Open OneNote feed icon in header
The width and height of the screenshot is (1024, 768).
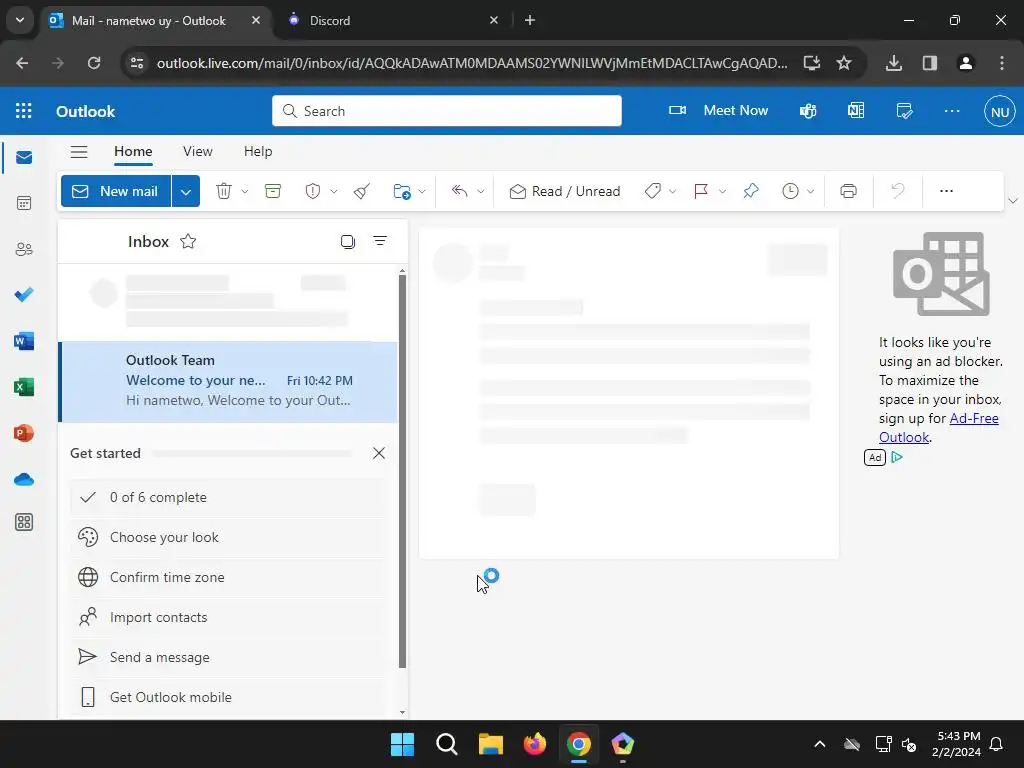856,111
